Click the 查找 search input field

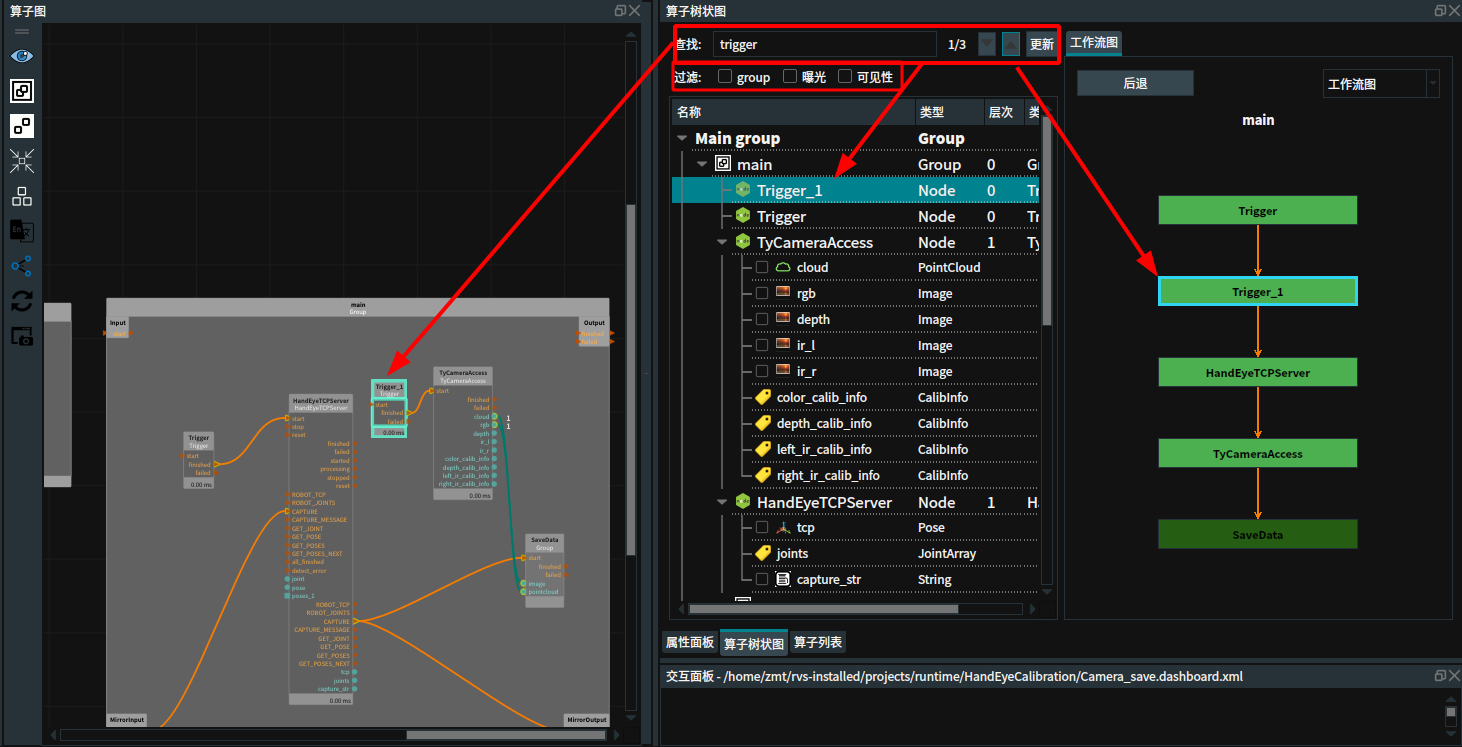(x=823, y=44)
